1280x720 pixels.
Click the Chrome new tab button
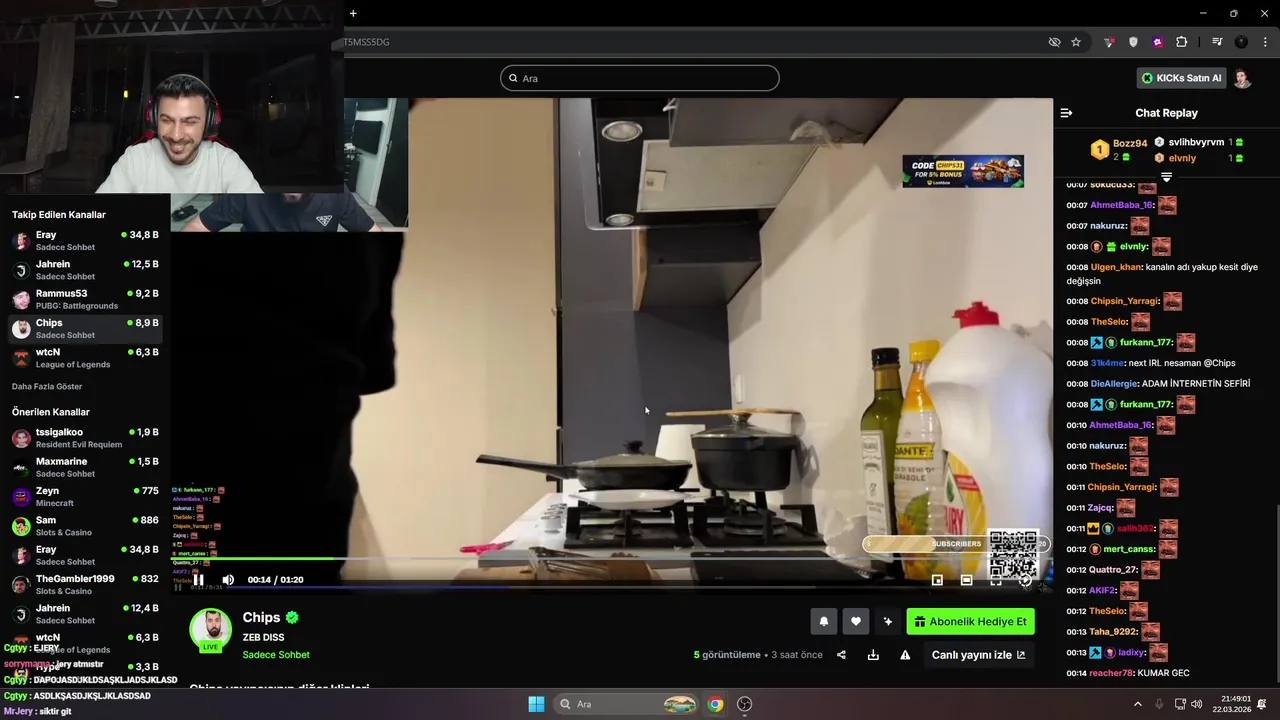click(353, 13)
